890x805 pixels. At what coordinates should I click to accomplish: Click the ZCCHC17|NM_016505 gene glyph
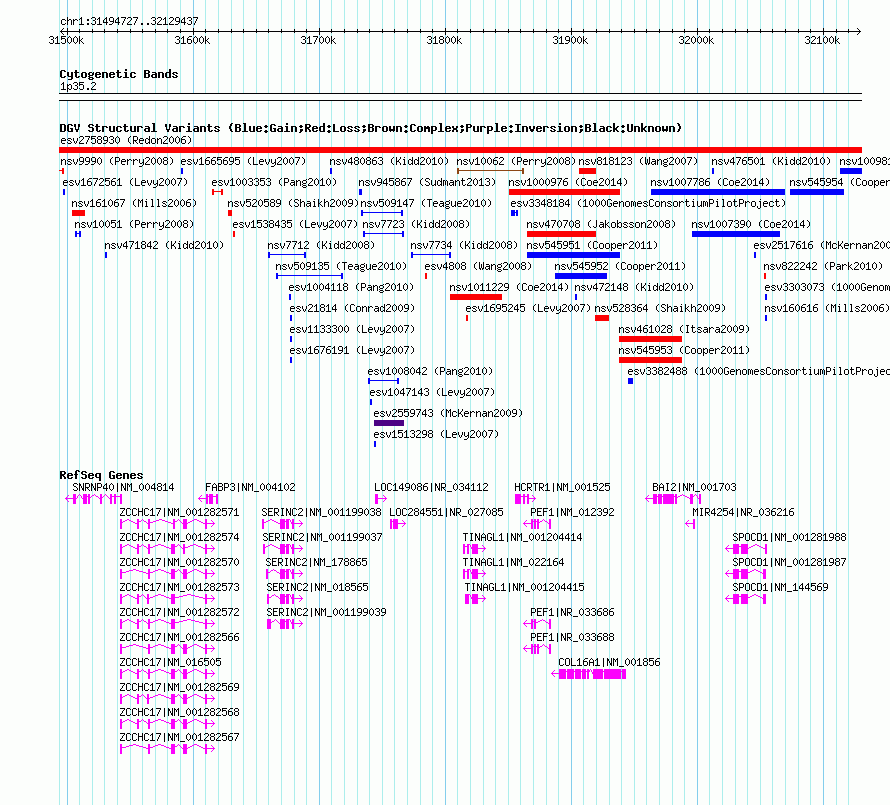coord(167,674)
